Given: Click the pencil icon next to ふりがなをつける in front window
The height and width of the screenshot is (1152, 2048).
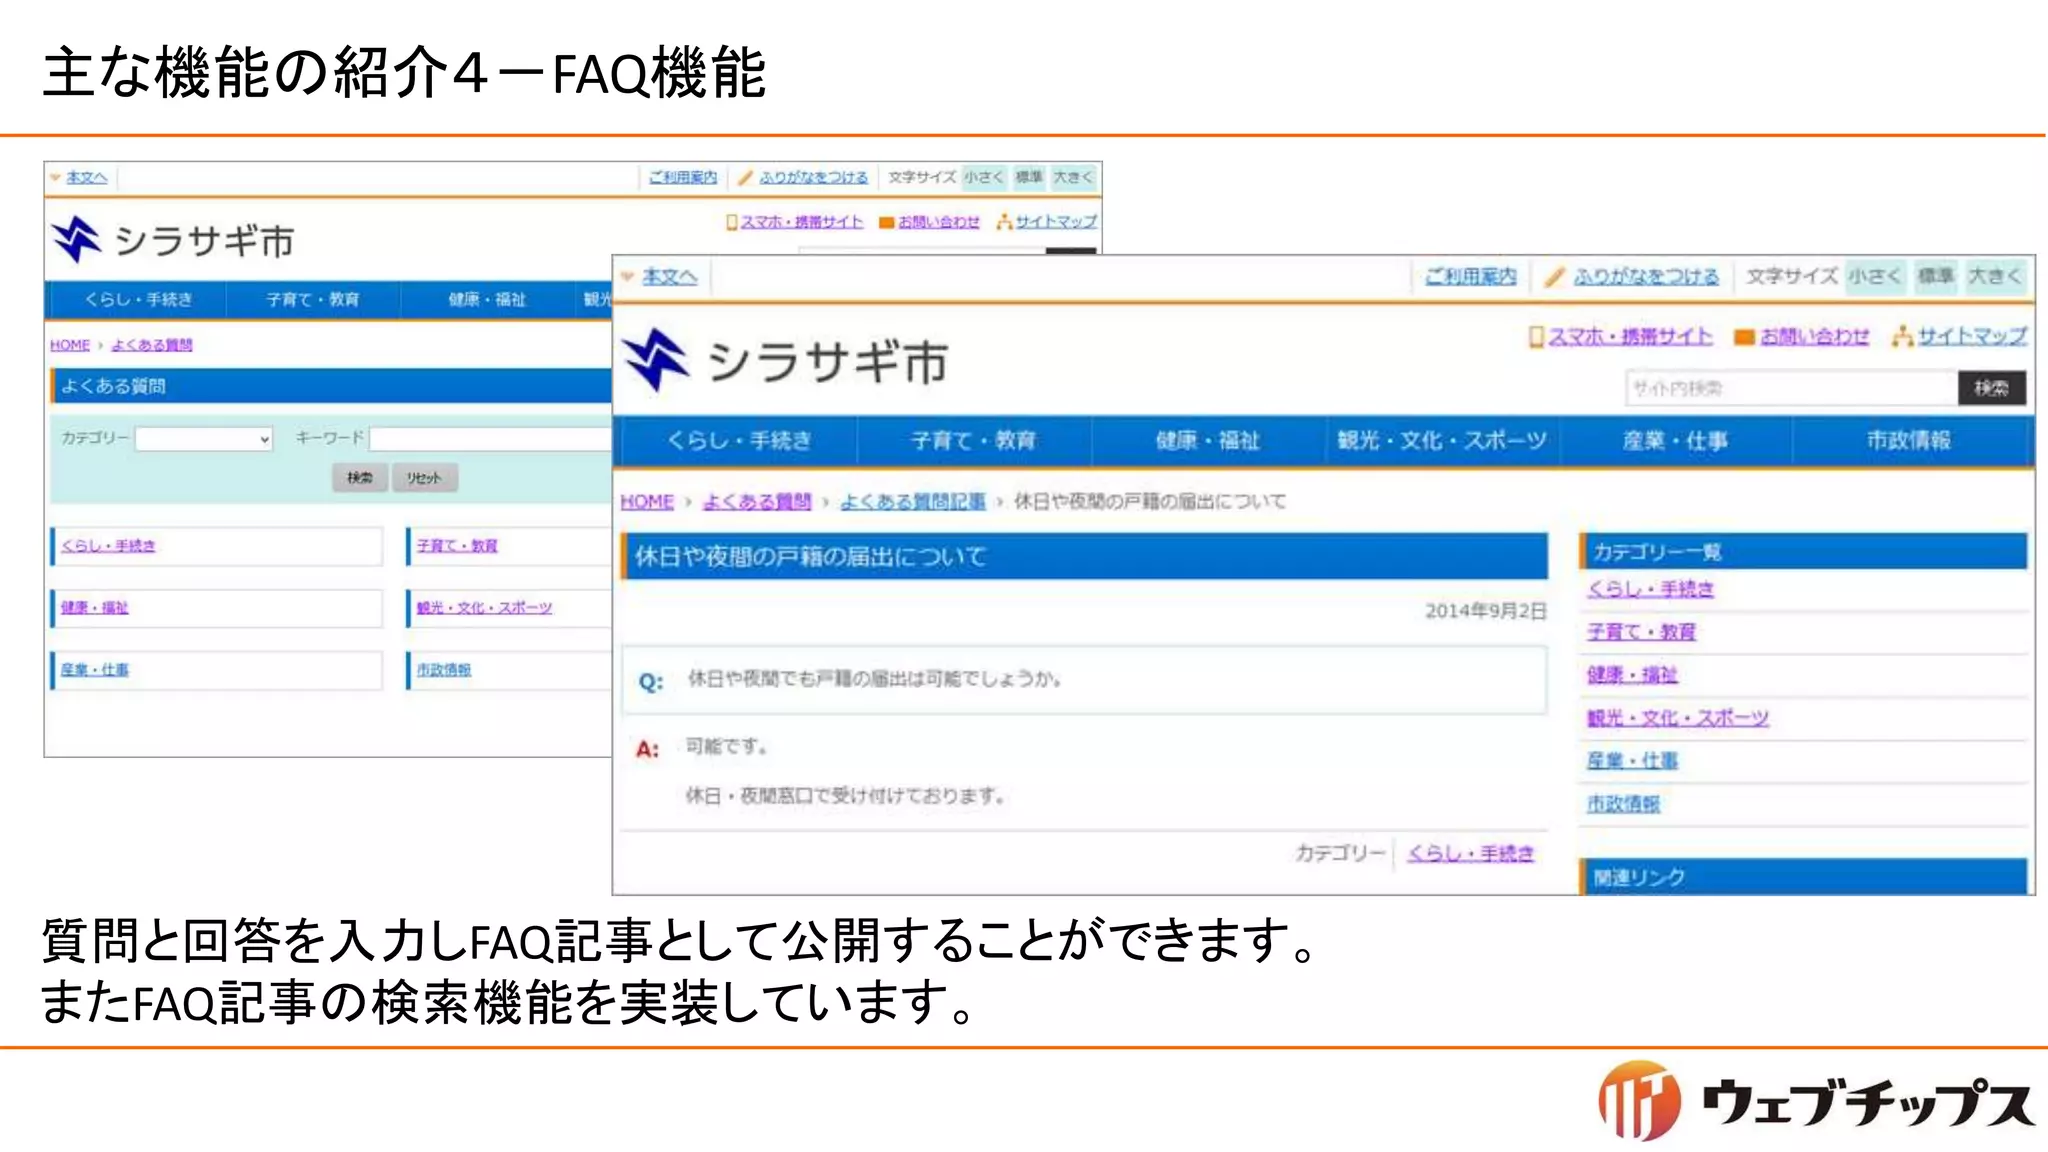Looking at the screenshot, I should (x=1553, y=277).
